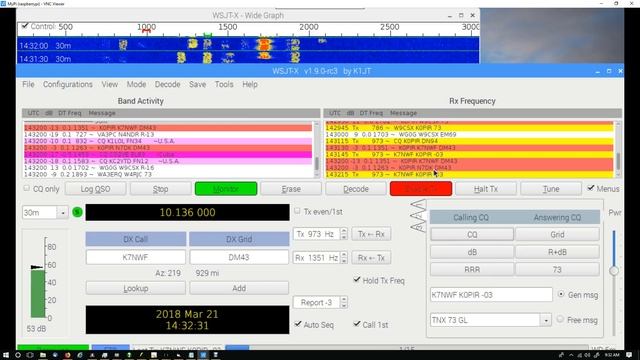Image resolution: width=640 pixels, height=360 pixels.
Task: Open the Decode menu
Action: (167, 84)
